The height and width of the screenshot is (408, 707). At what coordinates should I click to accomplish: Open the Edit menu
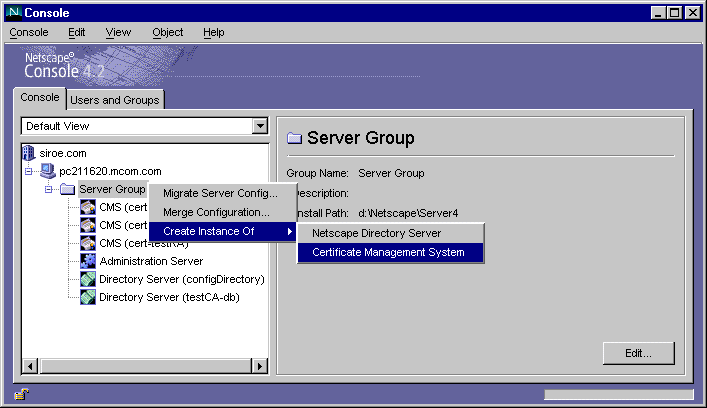(x=77, y=32)
